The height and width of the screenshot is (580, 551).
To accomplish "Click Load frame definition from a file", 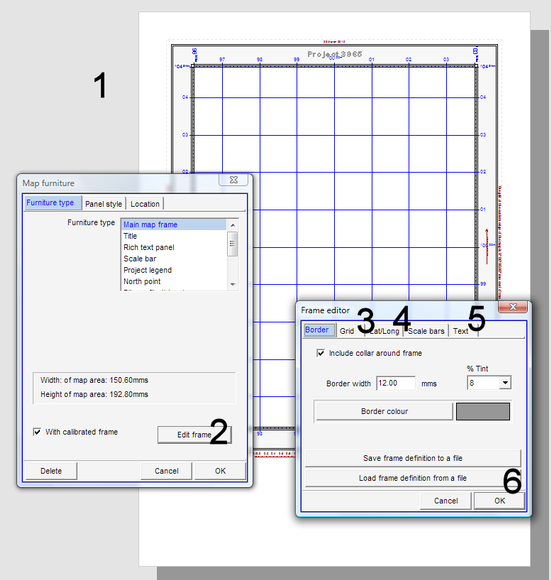I will [x=413, y=478].
